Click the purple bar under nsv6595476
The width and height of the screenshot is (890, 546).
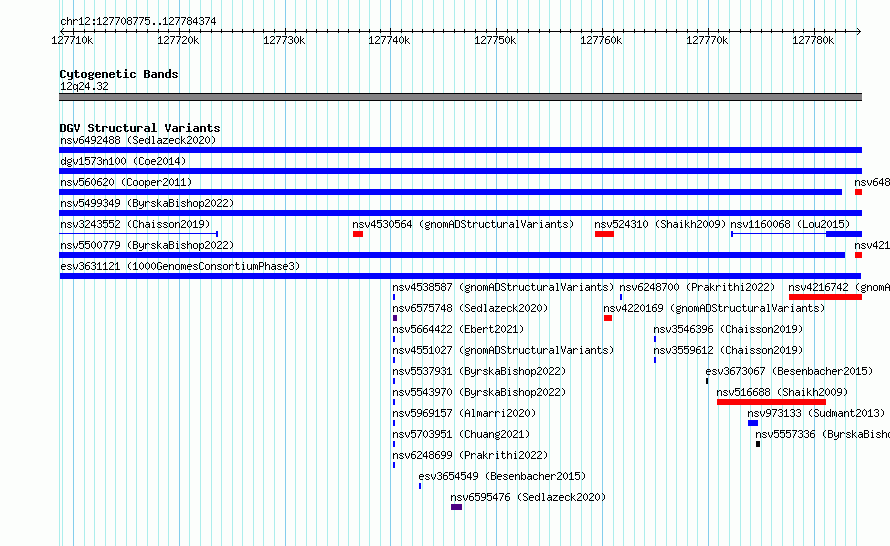point(456,507)
